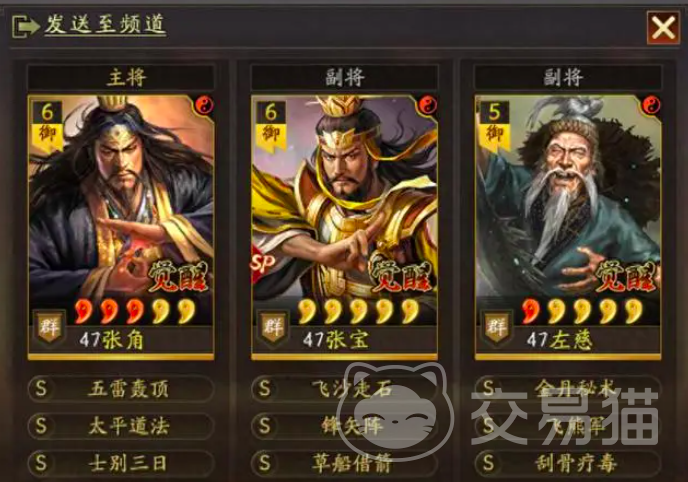Click the 群 faction badge on 张角's card
This screenshot has height=482, width=688.
pyautogui.click(x=49, y=326)
